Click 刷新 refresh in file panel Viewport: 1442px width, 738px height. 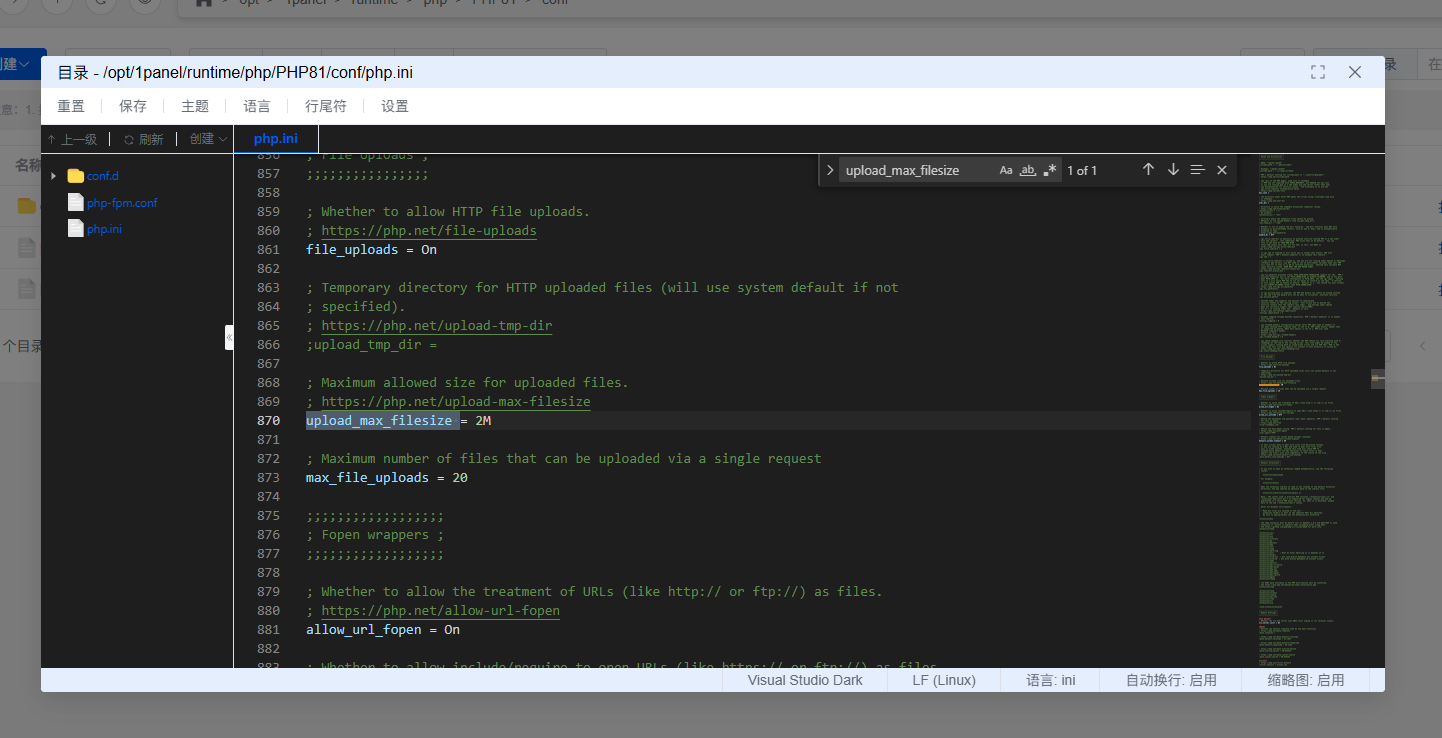[143, 139]
